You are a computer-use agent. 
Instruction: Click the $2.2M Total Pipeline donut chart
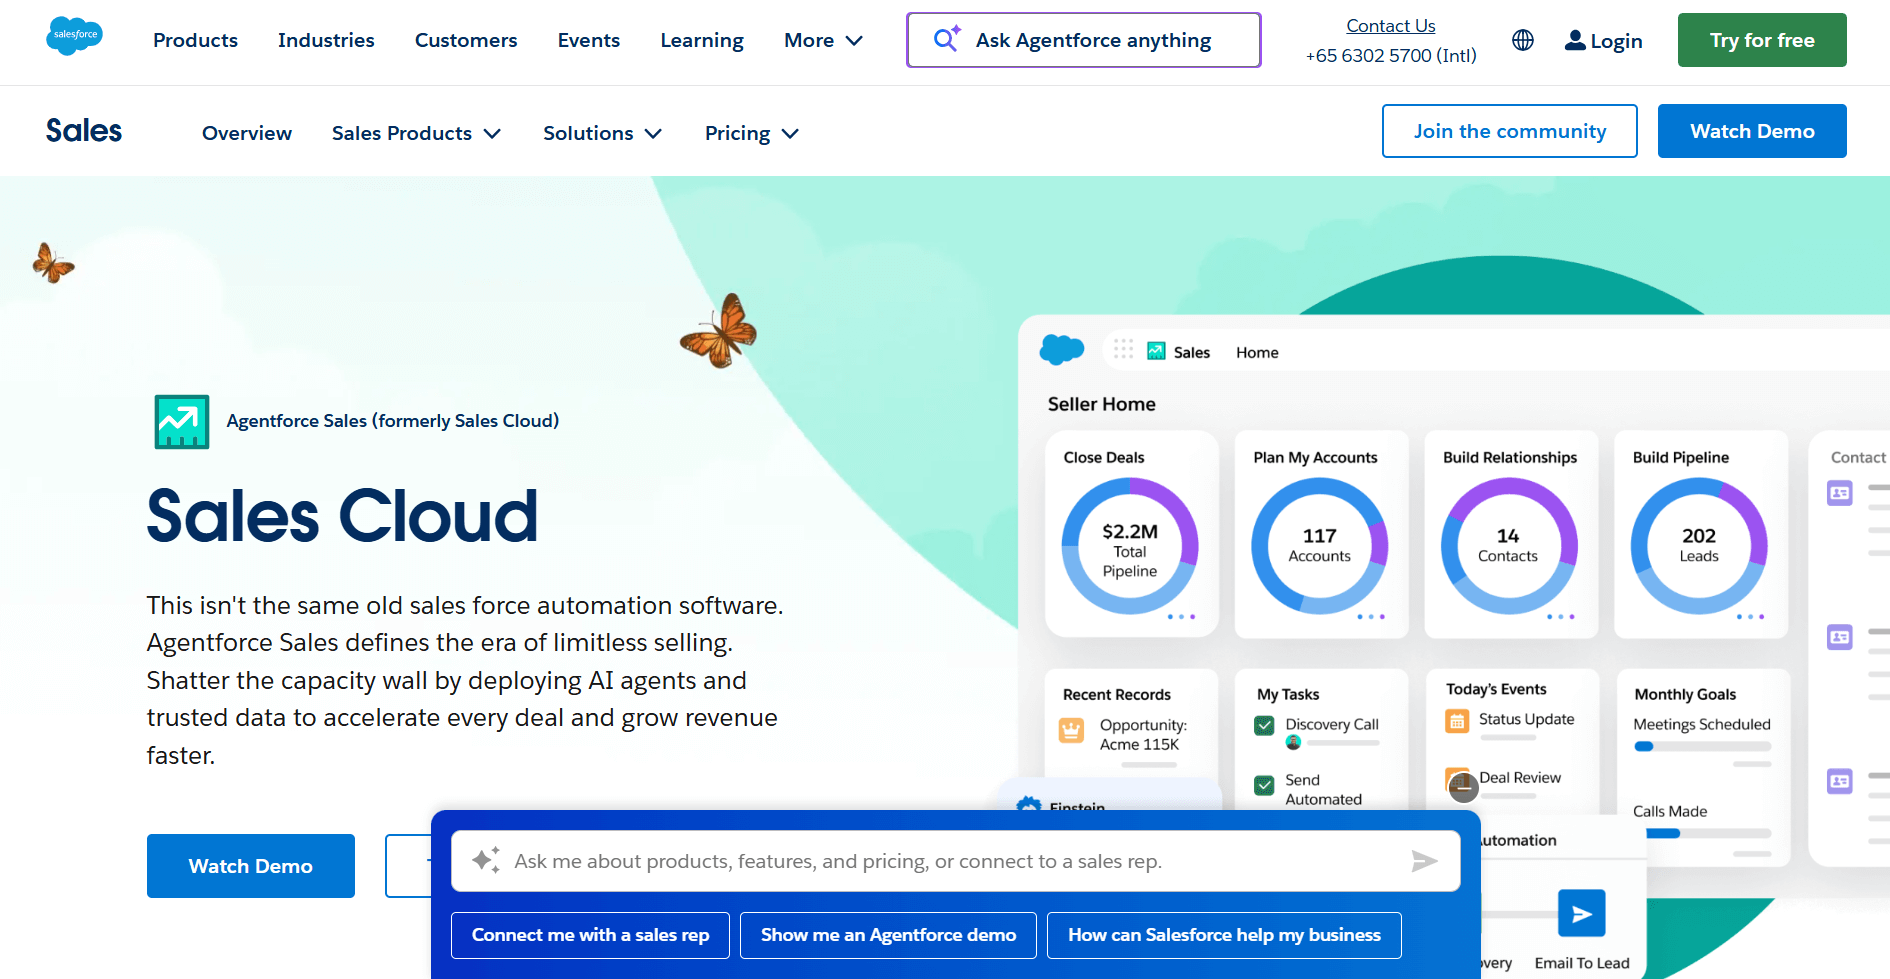pos(1130,546)
